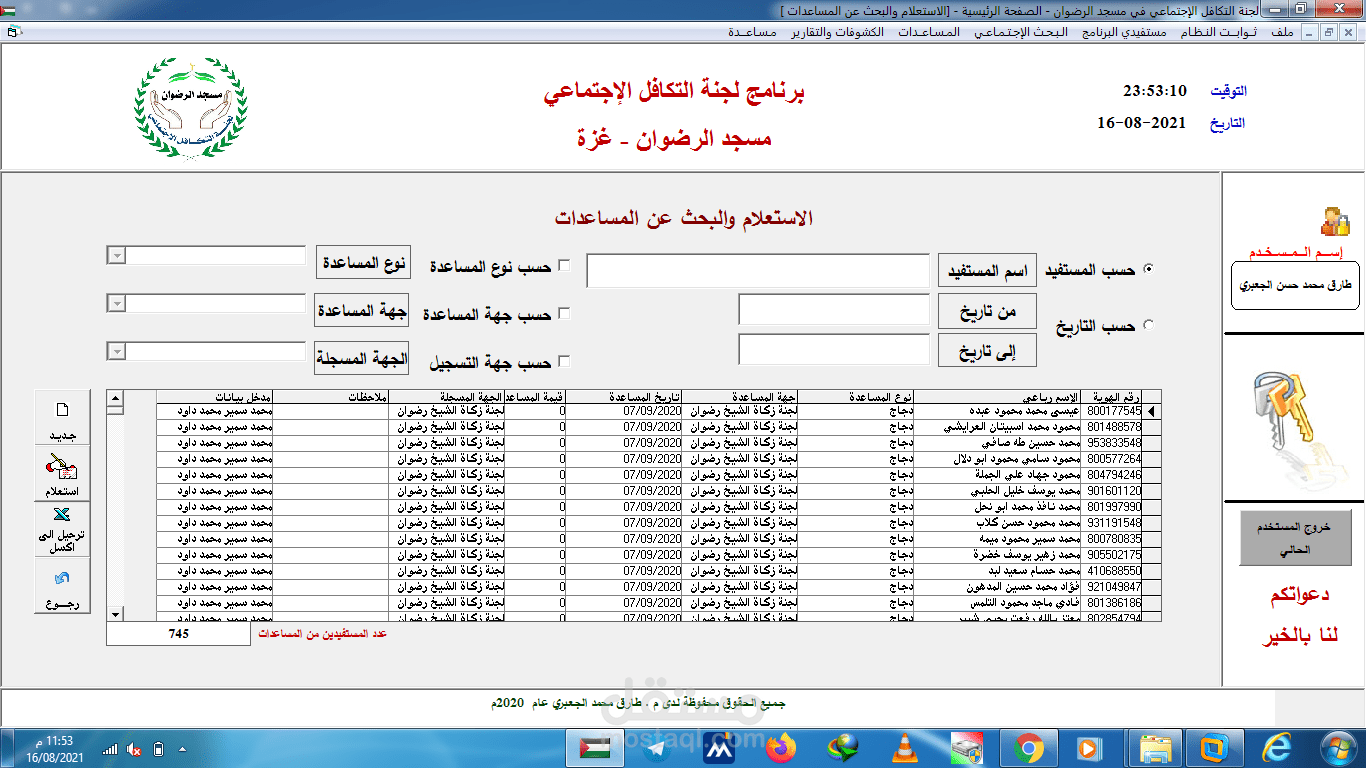Click the battery tray icon
Screen dimensions: 1366x768
[158, 749]
